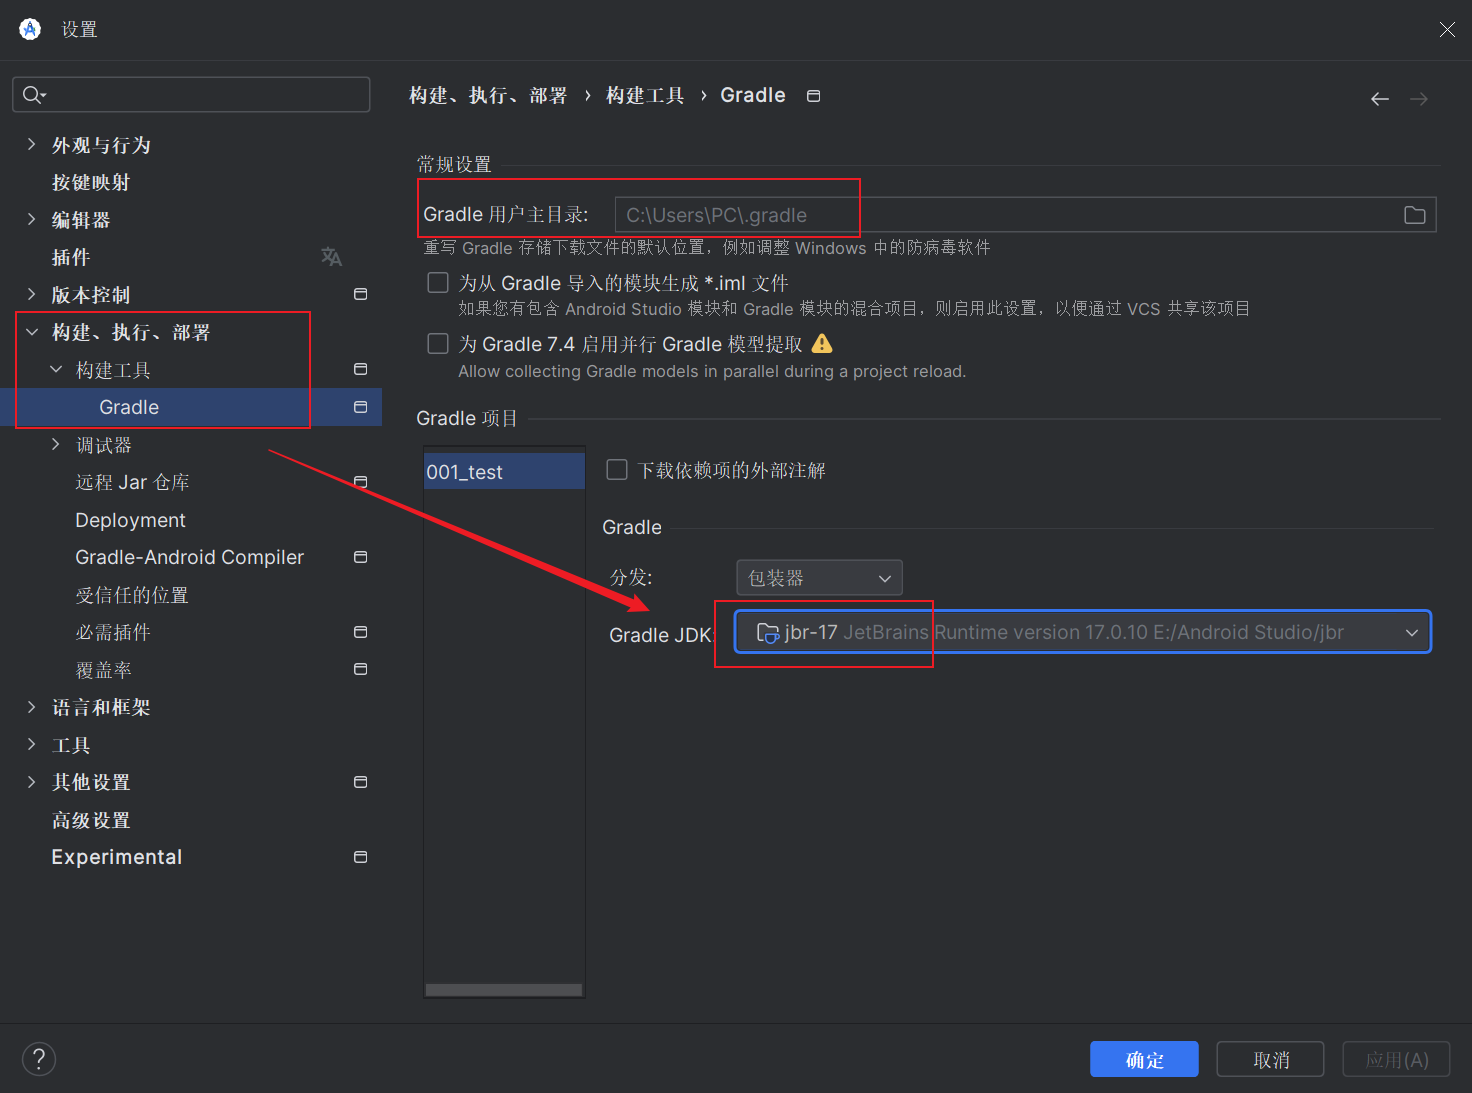The width and height of the screenshot is (1472, 1093).
Task: Click the forward navigation arrow in settings header
Action: pyautogui.click(x=1419, y=98)
